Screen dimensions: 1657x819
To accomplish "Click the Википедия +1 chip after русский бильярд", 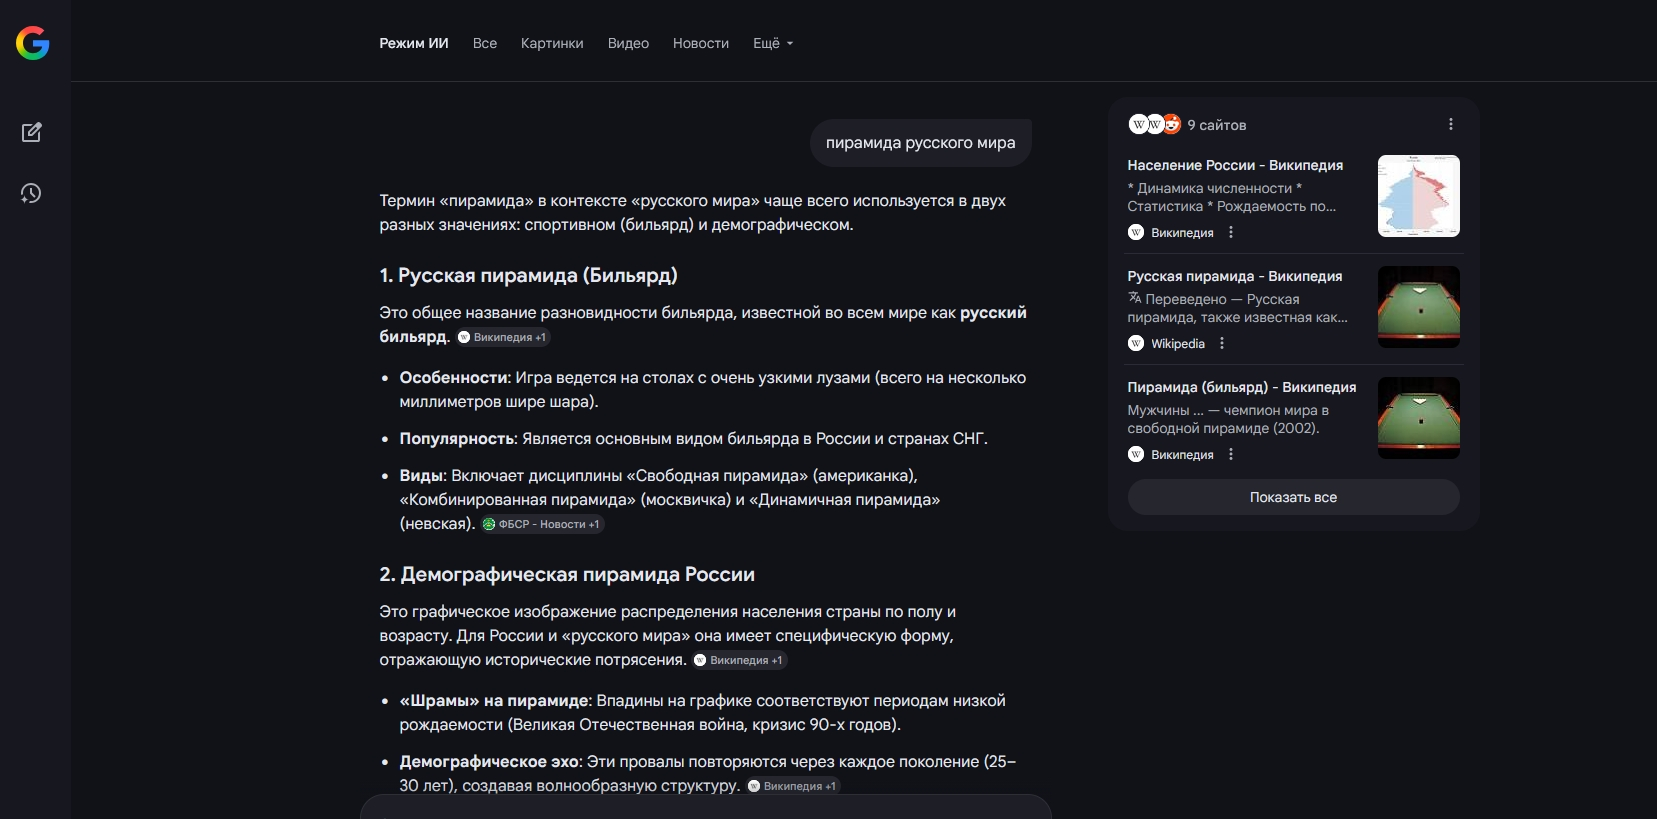I will point(503,337).
